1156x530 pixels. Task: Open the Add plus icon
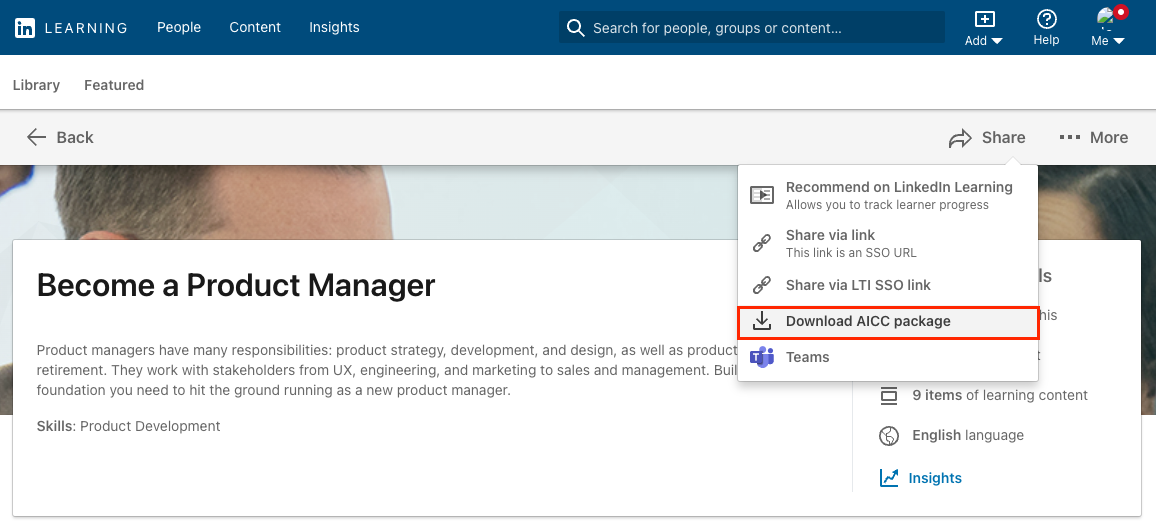coord(984,18)
